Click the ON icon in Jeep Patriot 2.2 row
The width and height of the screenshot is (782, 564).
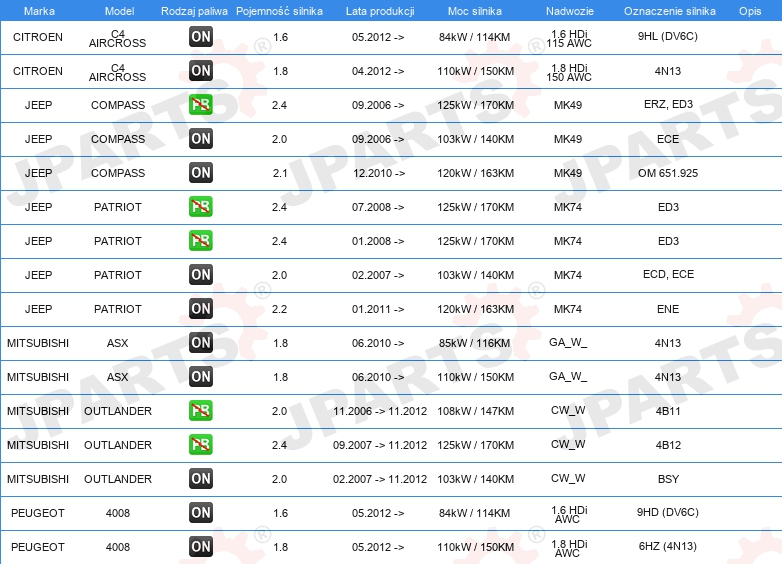click(x=201, y=309)
